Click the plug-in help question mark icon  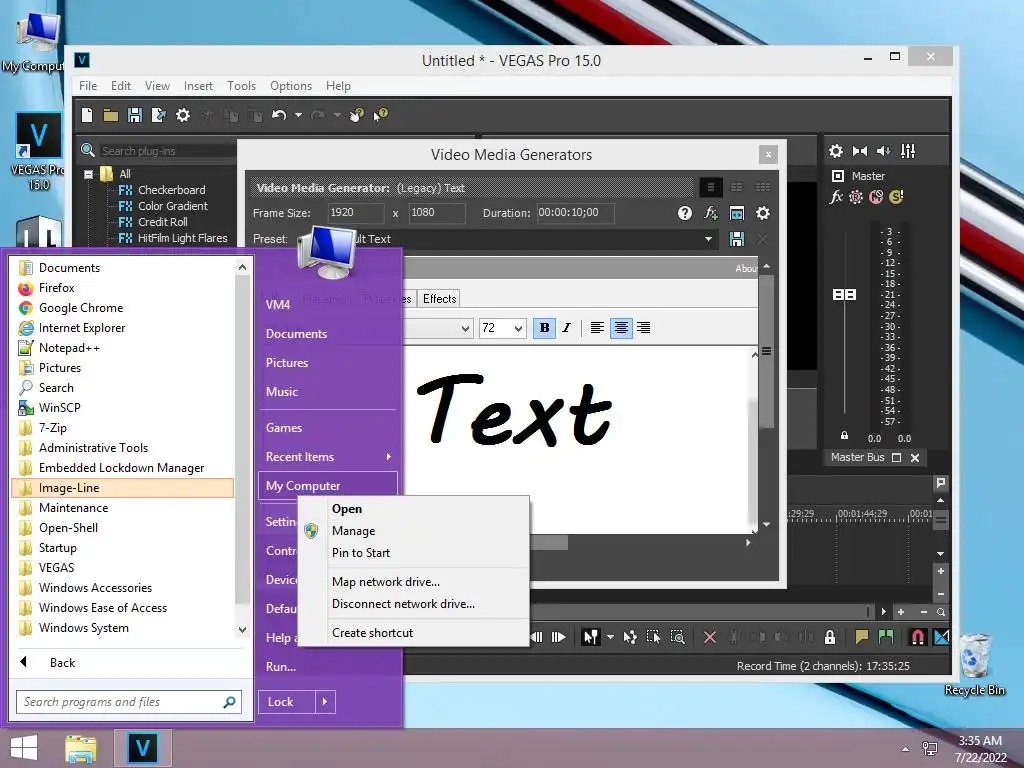[x=684, y=213]
